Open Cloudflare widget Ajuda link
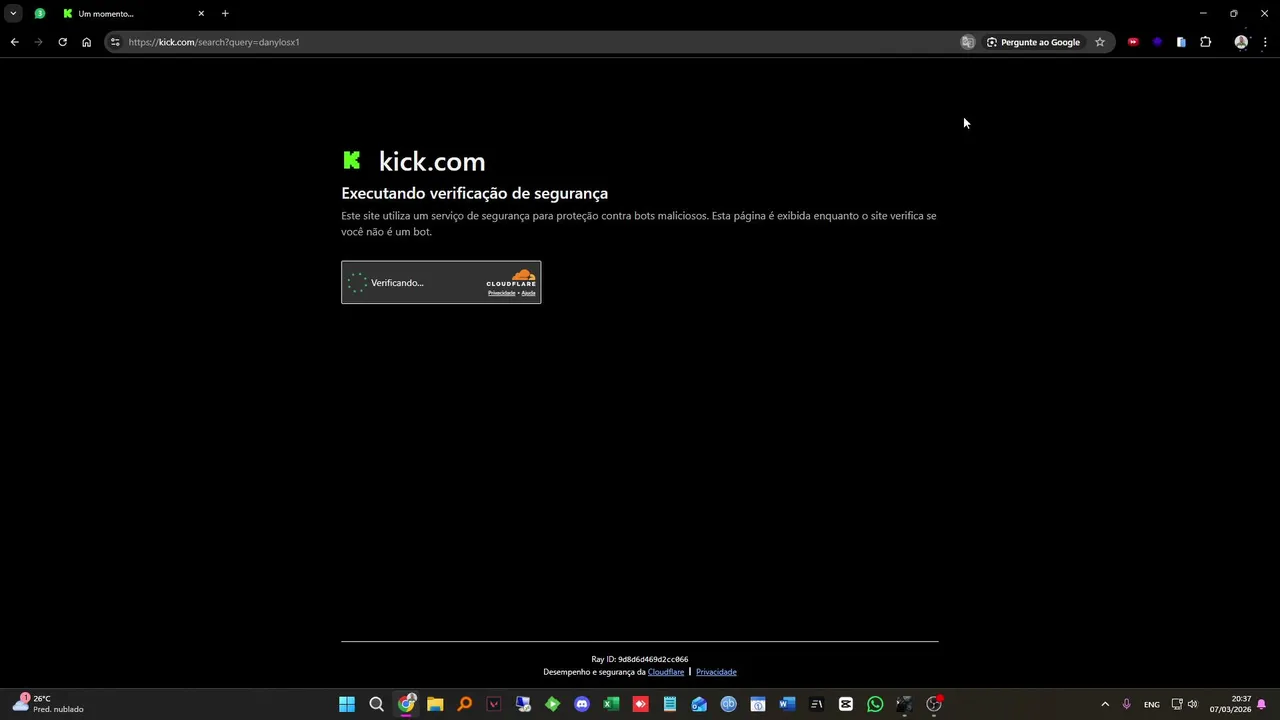Screen dimensions: 1280x720 pos(528,293)
